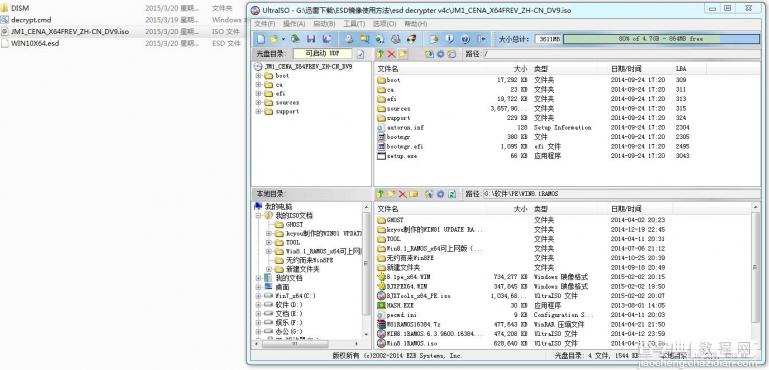Expand the 我的文档 tree node
Viewport: 769px width, 370px height.
(258, 278)
